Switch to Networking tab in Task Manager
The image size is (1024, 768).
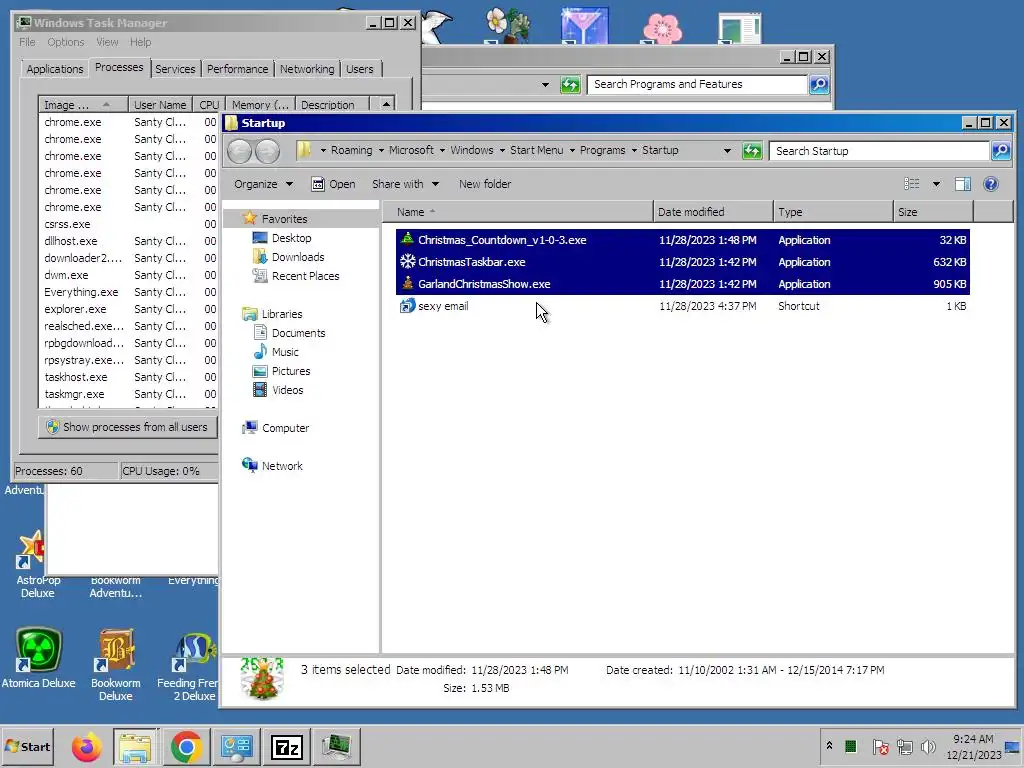point(307,69)
